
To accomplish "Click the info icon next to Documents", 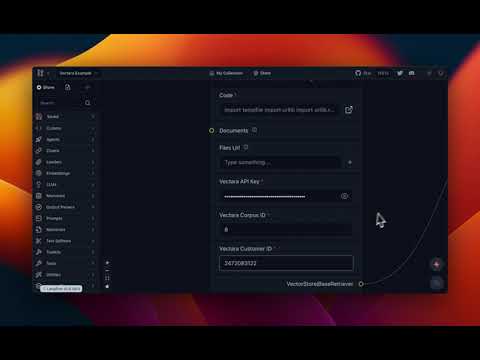I will pos(254,130).
